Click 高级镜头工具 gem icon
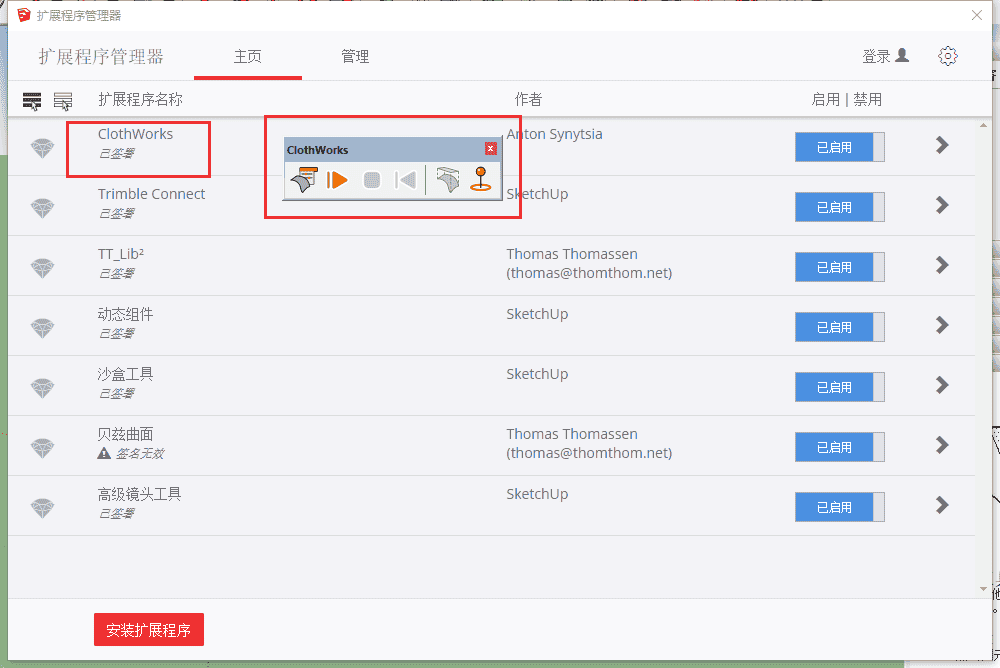1000x668 pixels. (x=43, y=508)
